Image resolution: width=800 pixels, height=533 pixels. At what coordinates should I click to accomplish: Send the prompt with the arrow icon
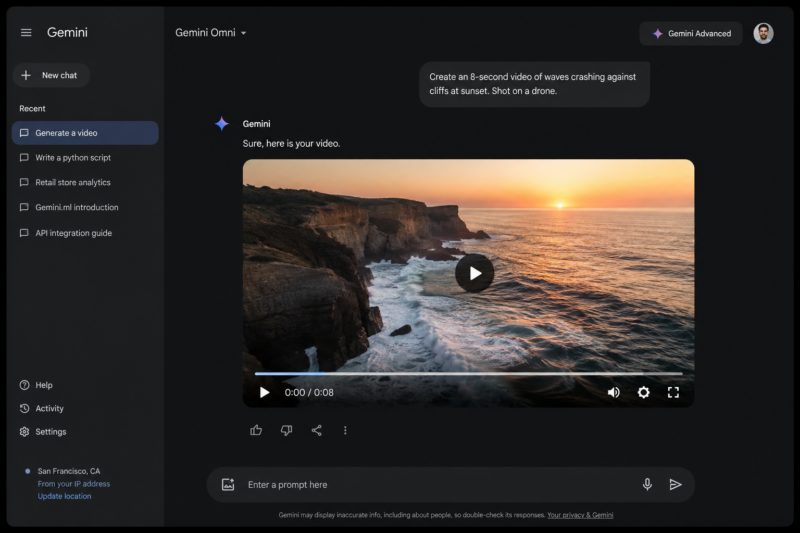[x=675, y=485]
